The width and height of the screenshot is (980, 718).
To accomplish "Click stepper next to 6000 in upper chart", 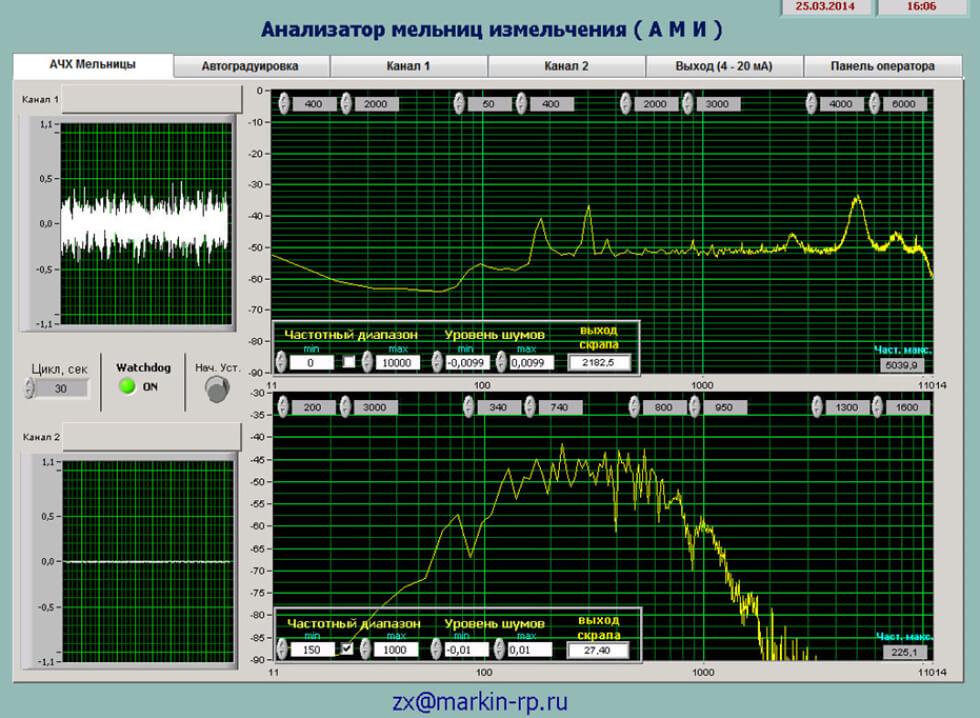I will click(x=876, y=104).
